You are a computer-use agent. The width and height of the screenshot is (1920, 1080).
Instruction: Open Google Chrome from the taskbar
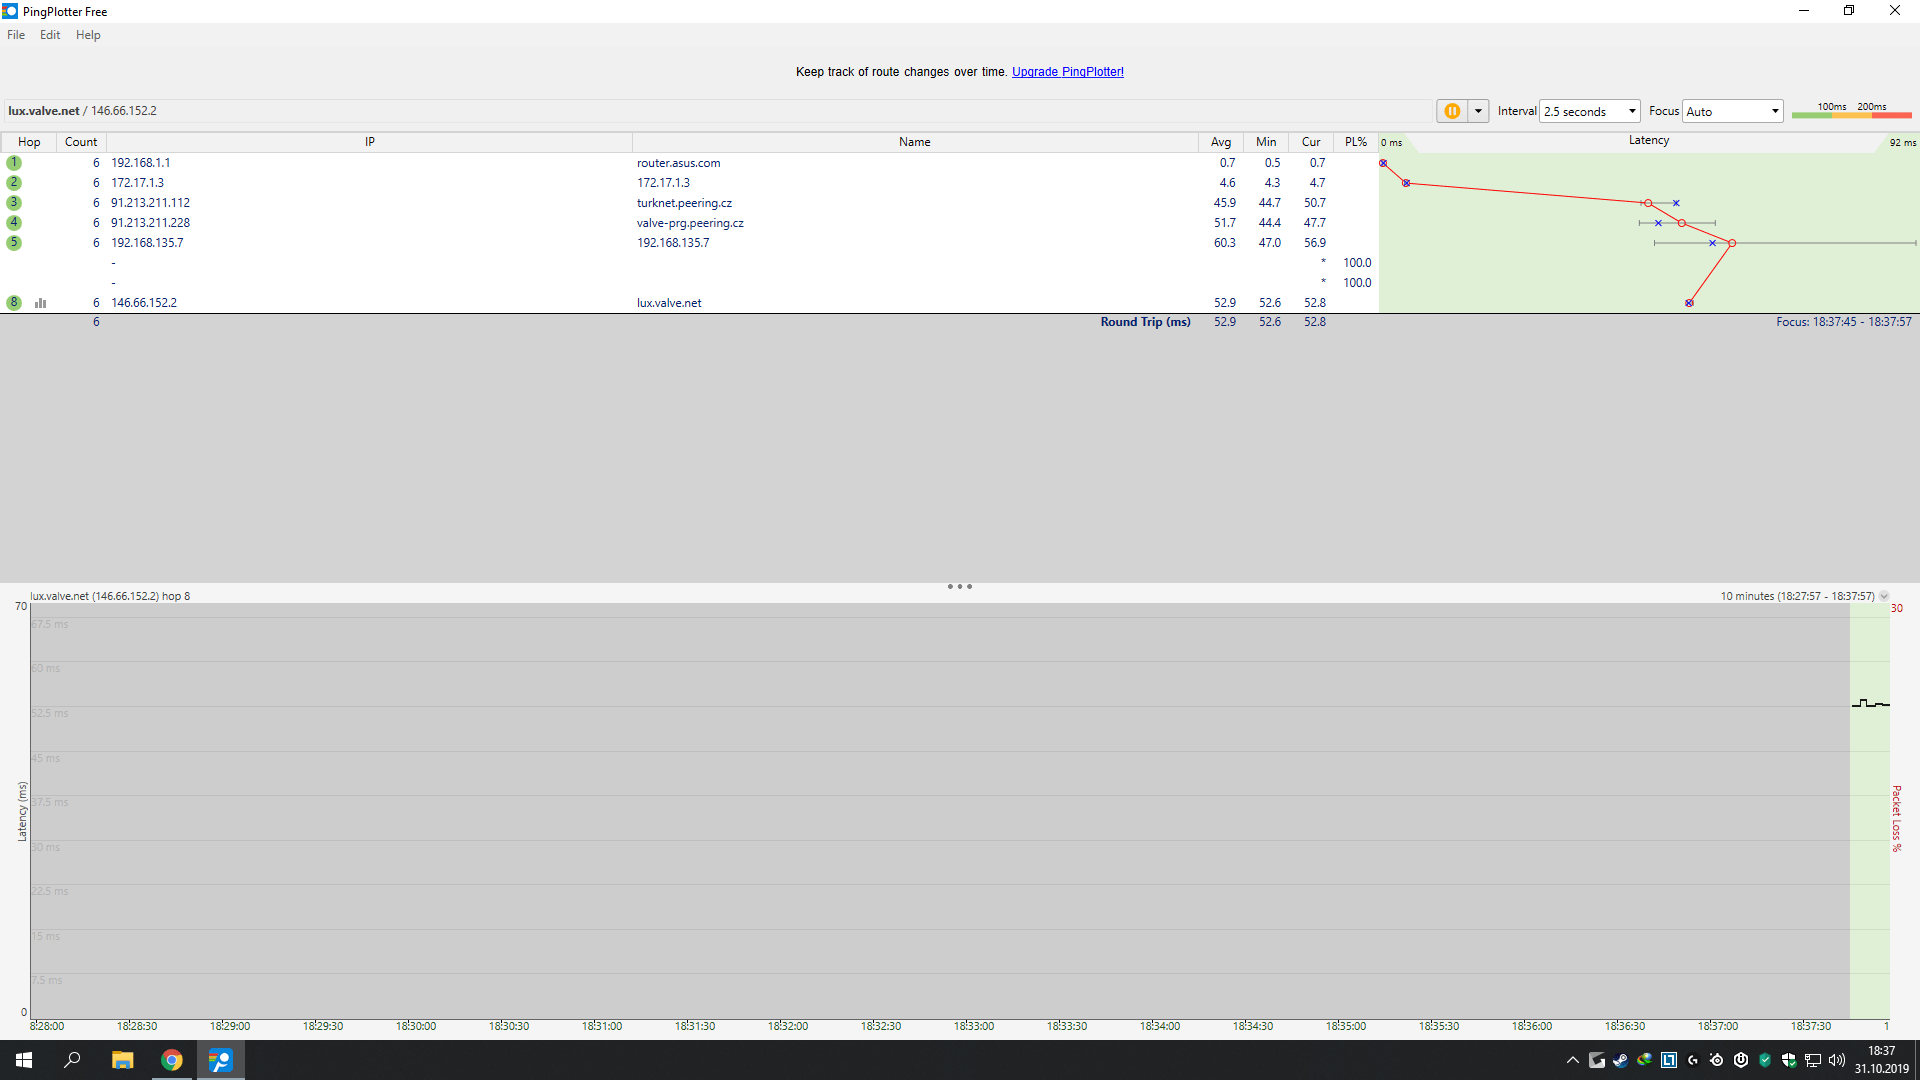pyautogui.click(x=172, y=1060)
